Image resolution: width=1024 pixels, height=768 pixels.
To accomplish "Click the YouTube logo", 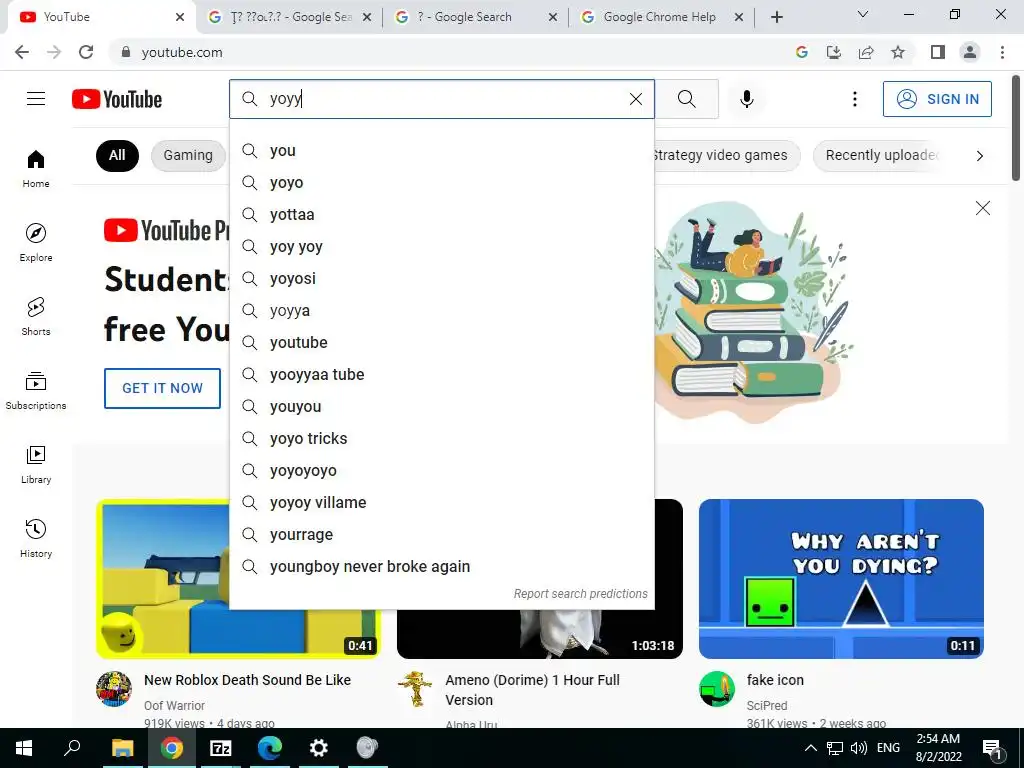I will pos(117,99).
